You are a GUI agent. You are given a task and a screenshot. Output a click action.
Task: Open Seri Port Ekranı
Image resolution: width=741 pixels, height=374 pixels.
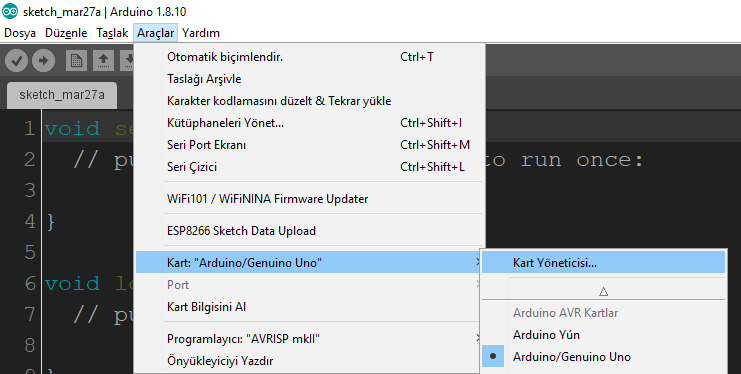click(310, 145)
